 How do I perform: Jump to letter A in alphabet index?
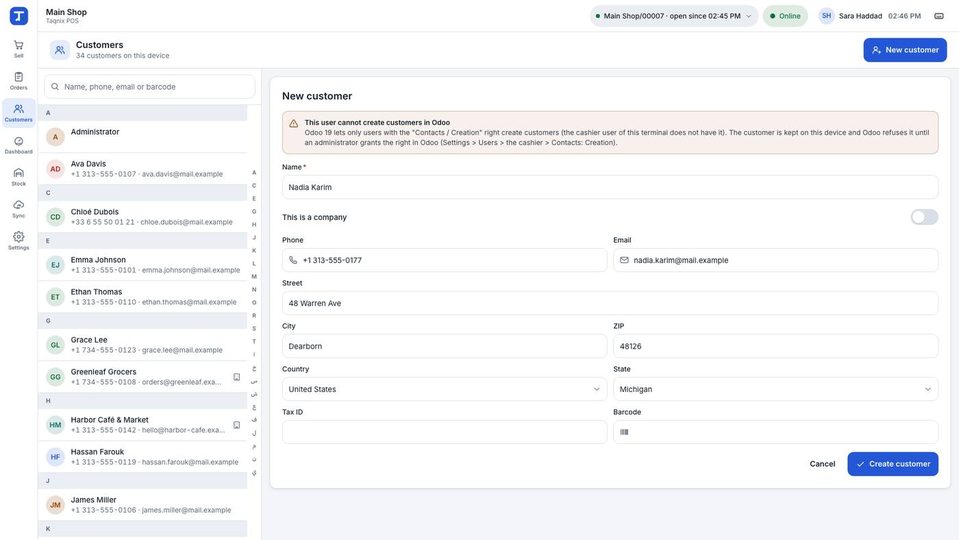point(254,172)
